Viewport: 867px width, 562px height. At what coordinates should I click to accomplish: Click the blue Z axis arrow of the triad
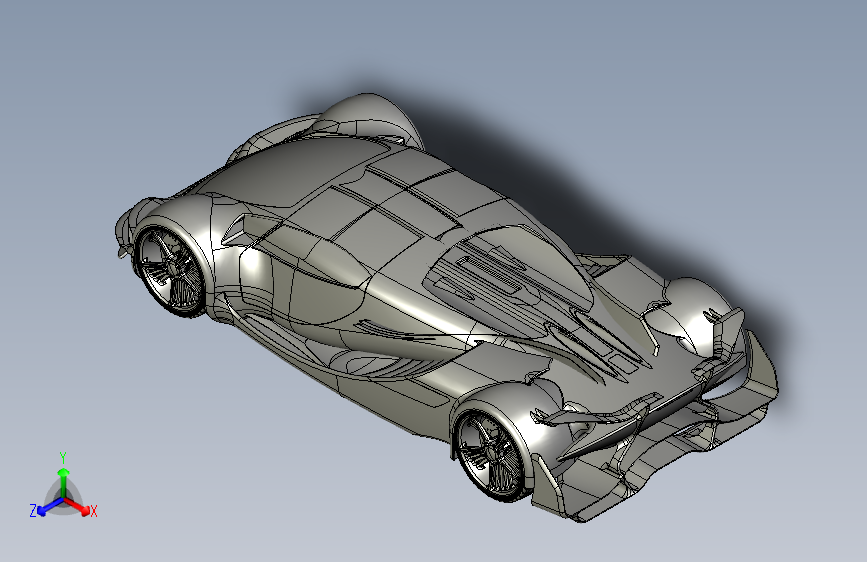pyautogui.click(x=50, y=506)
